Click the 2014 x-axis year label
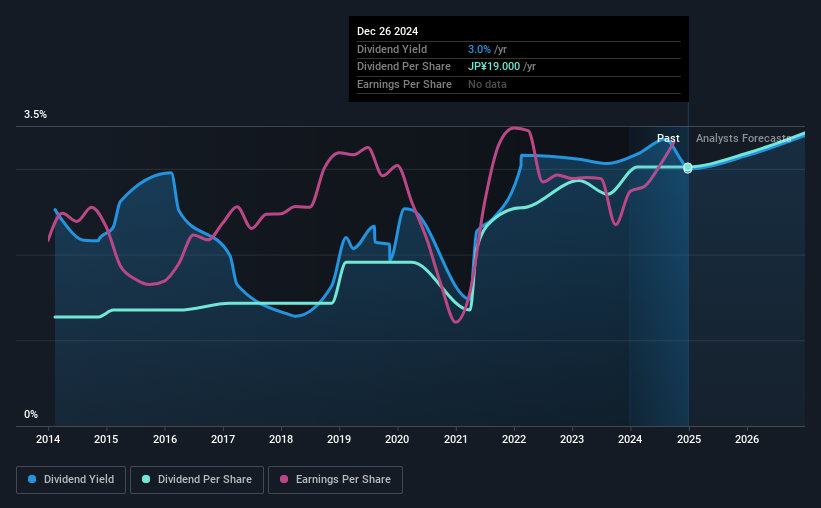 (48, 439)
